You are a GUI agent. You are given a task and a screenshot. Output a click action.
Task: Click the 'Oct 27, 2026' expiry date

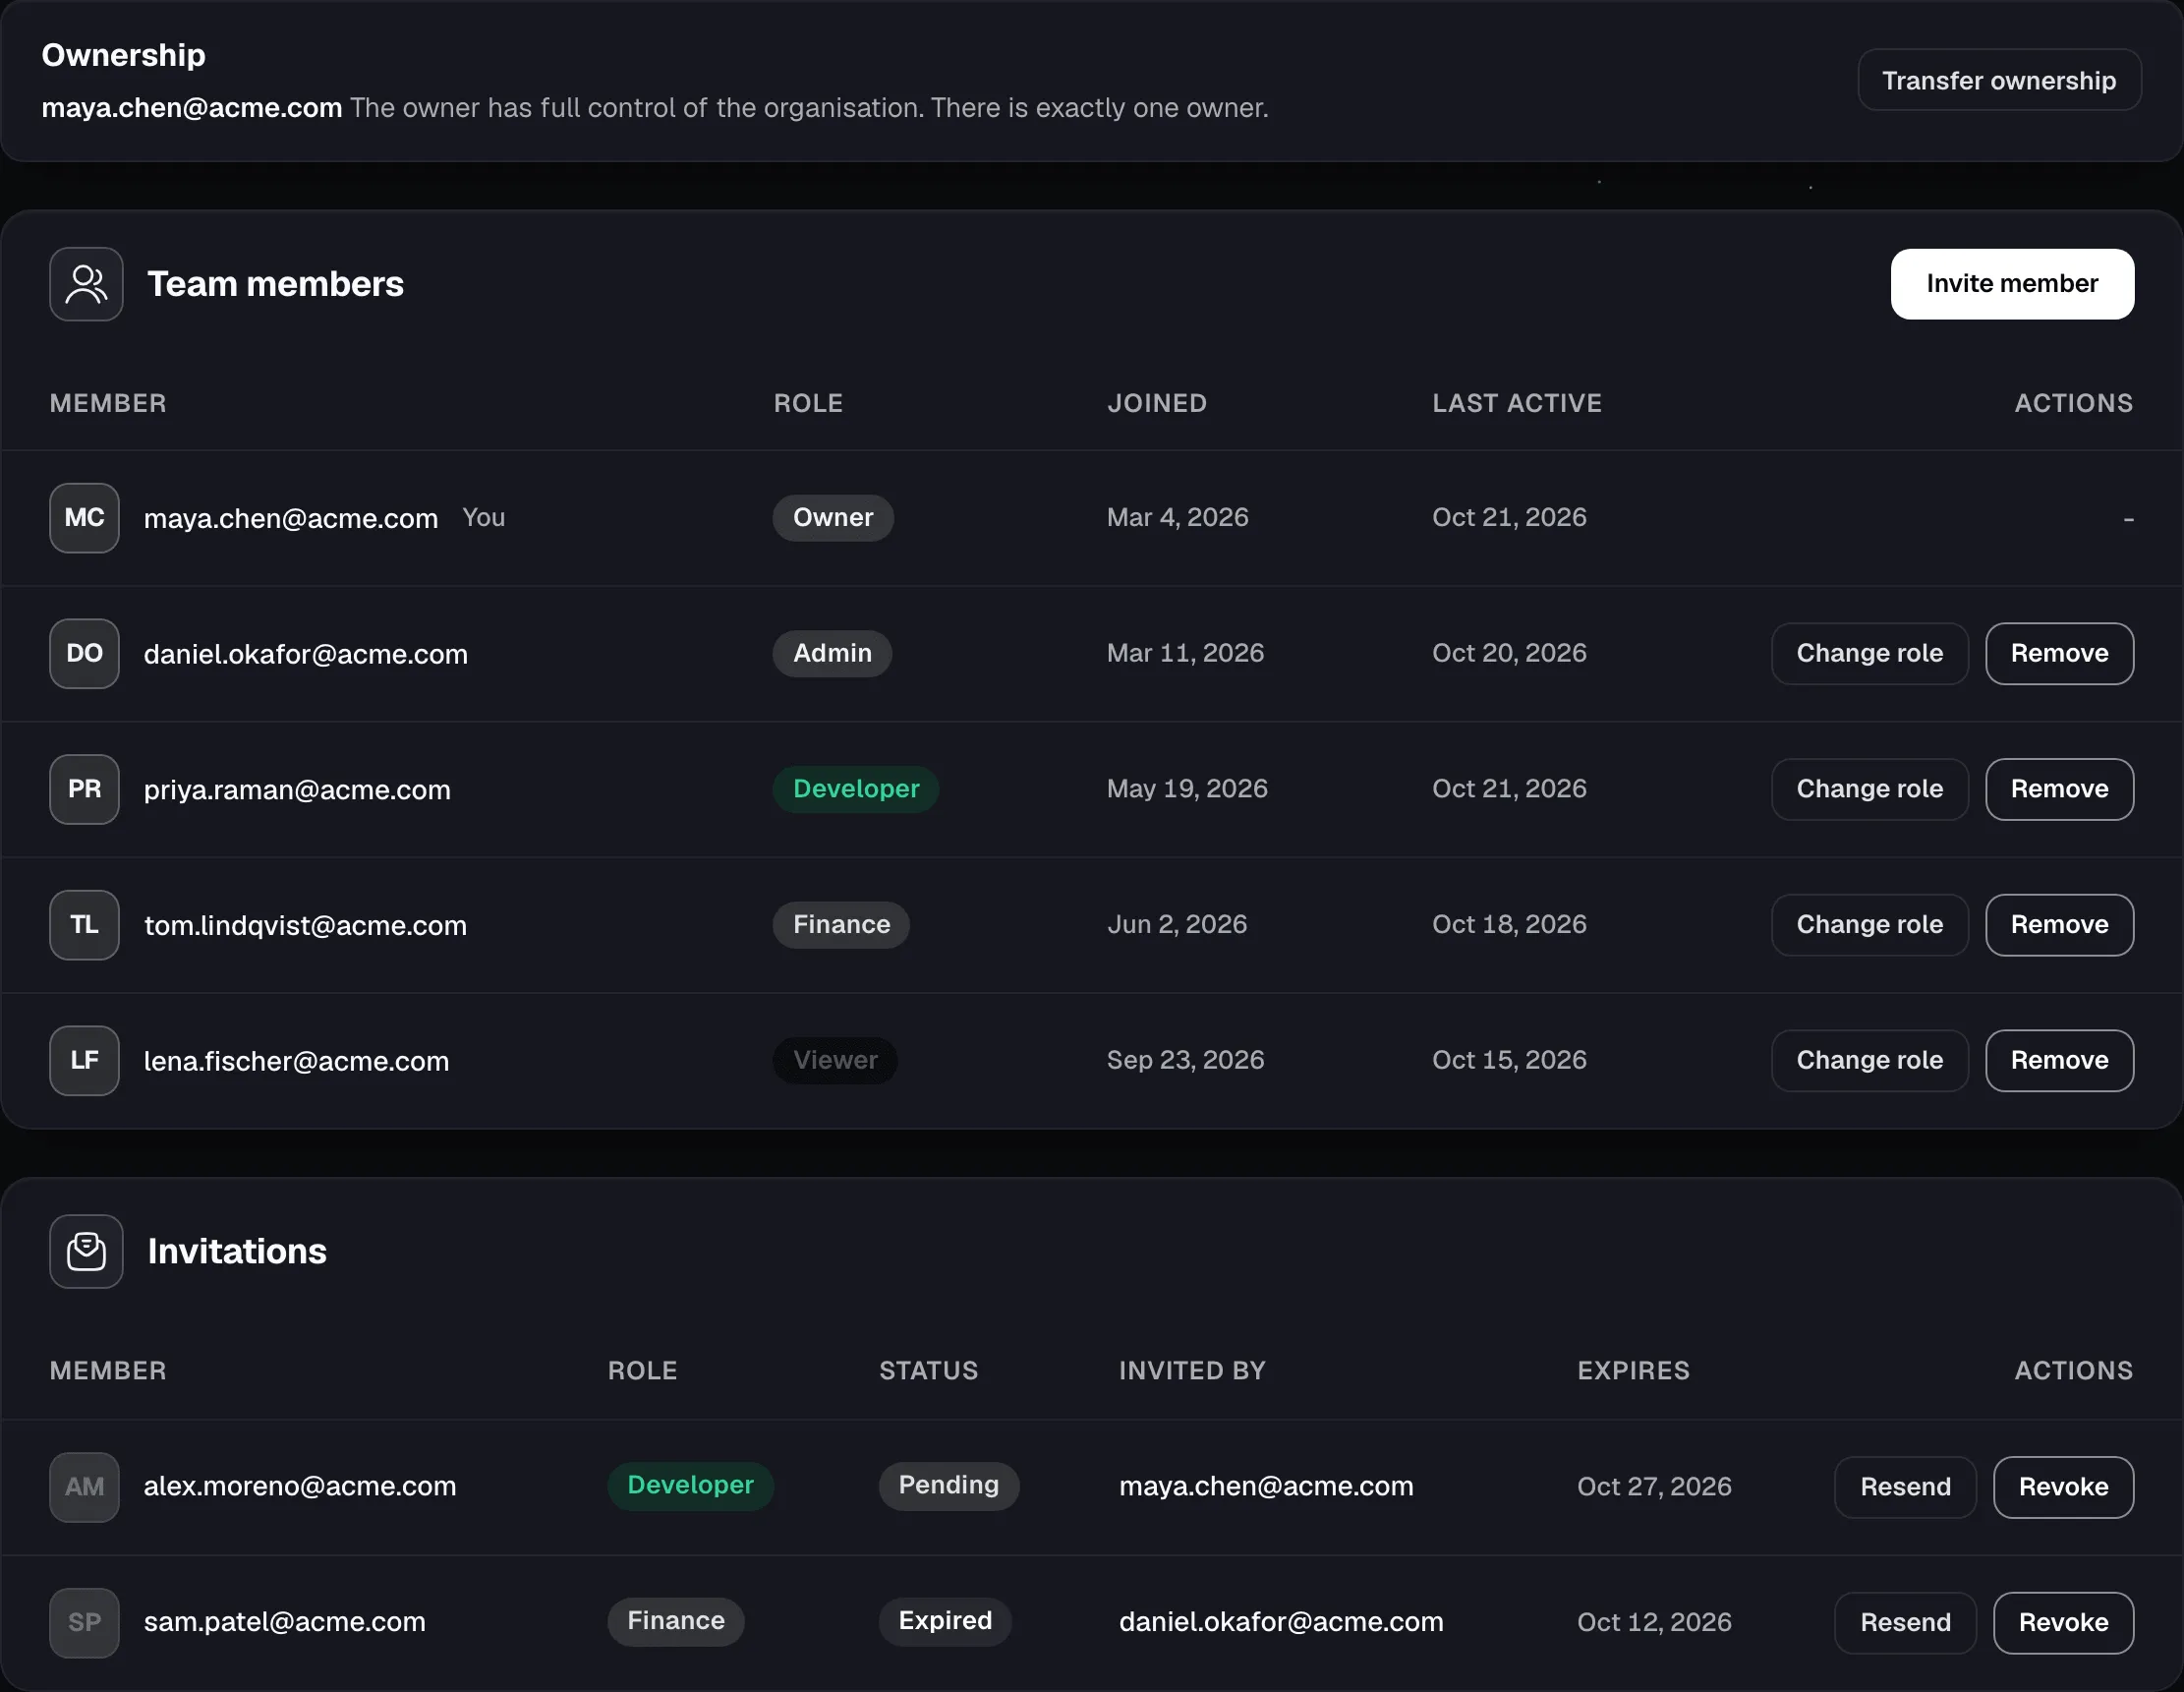tap(1654, 1487)
